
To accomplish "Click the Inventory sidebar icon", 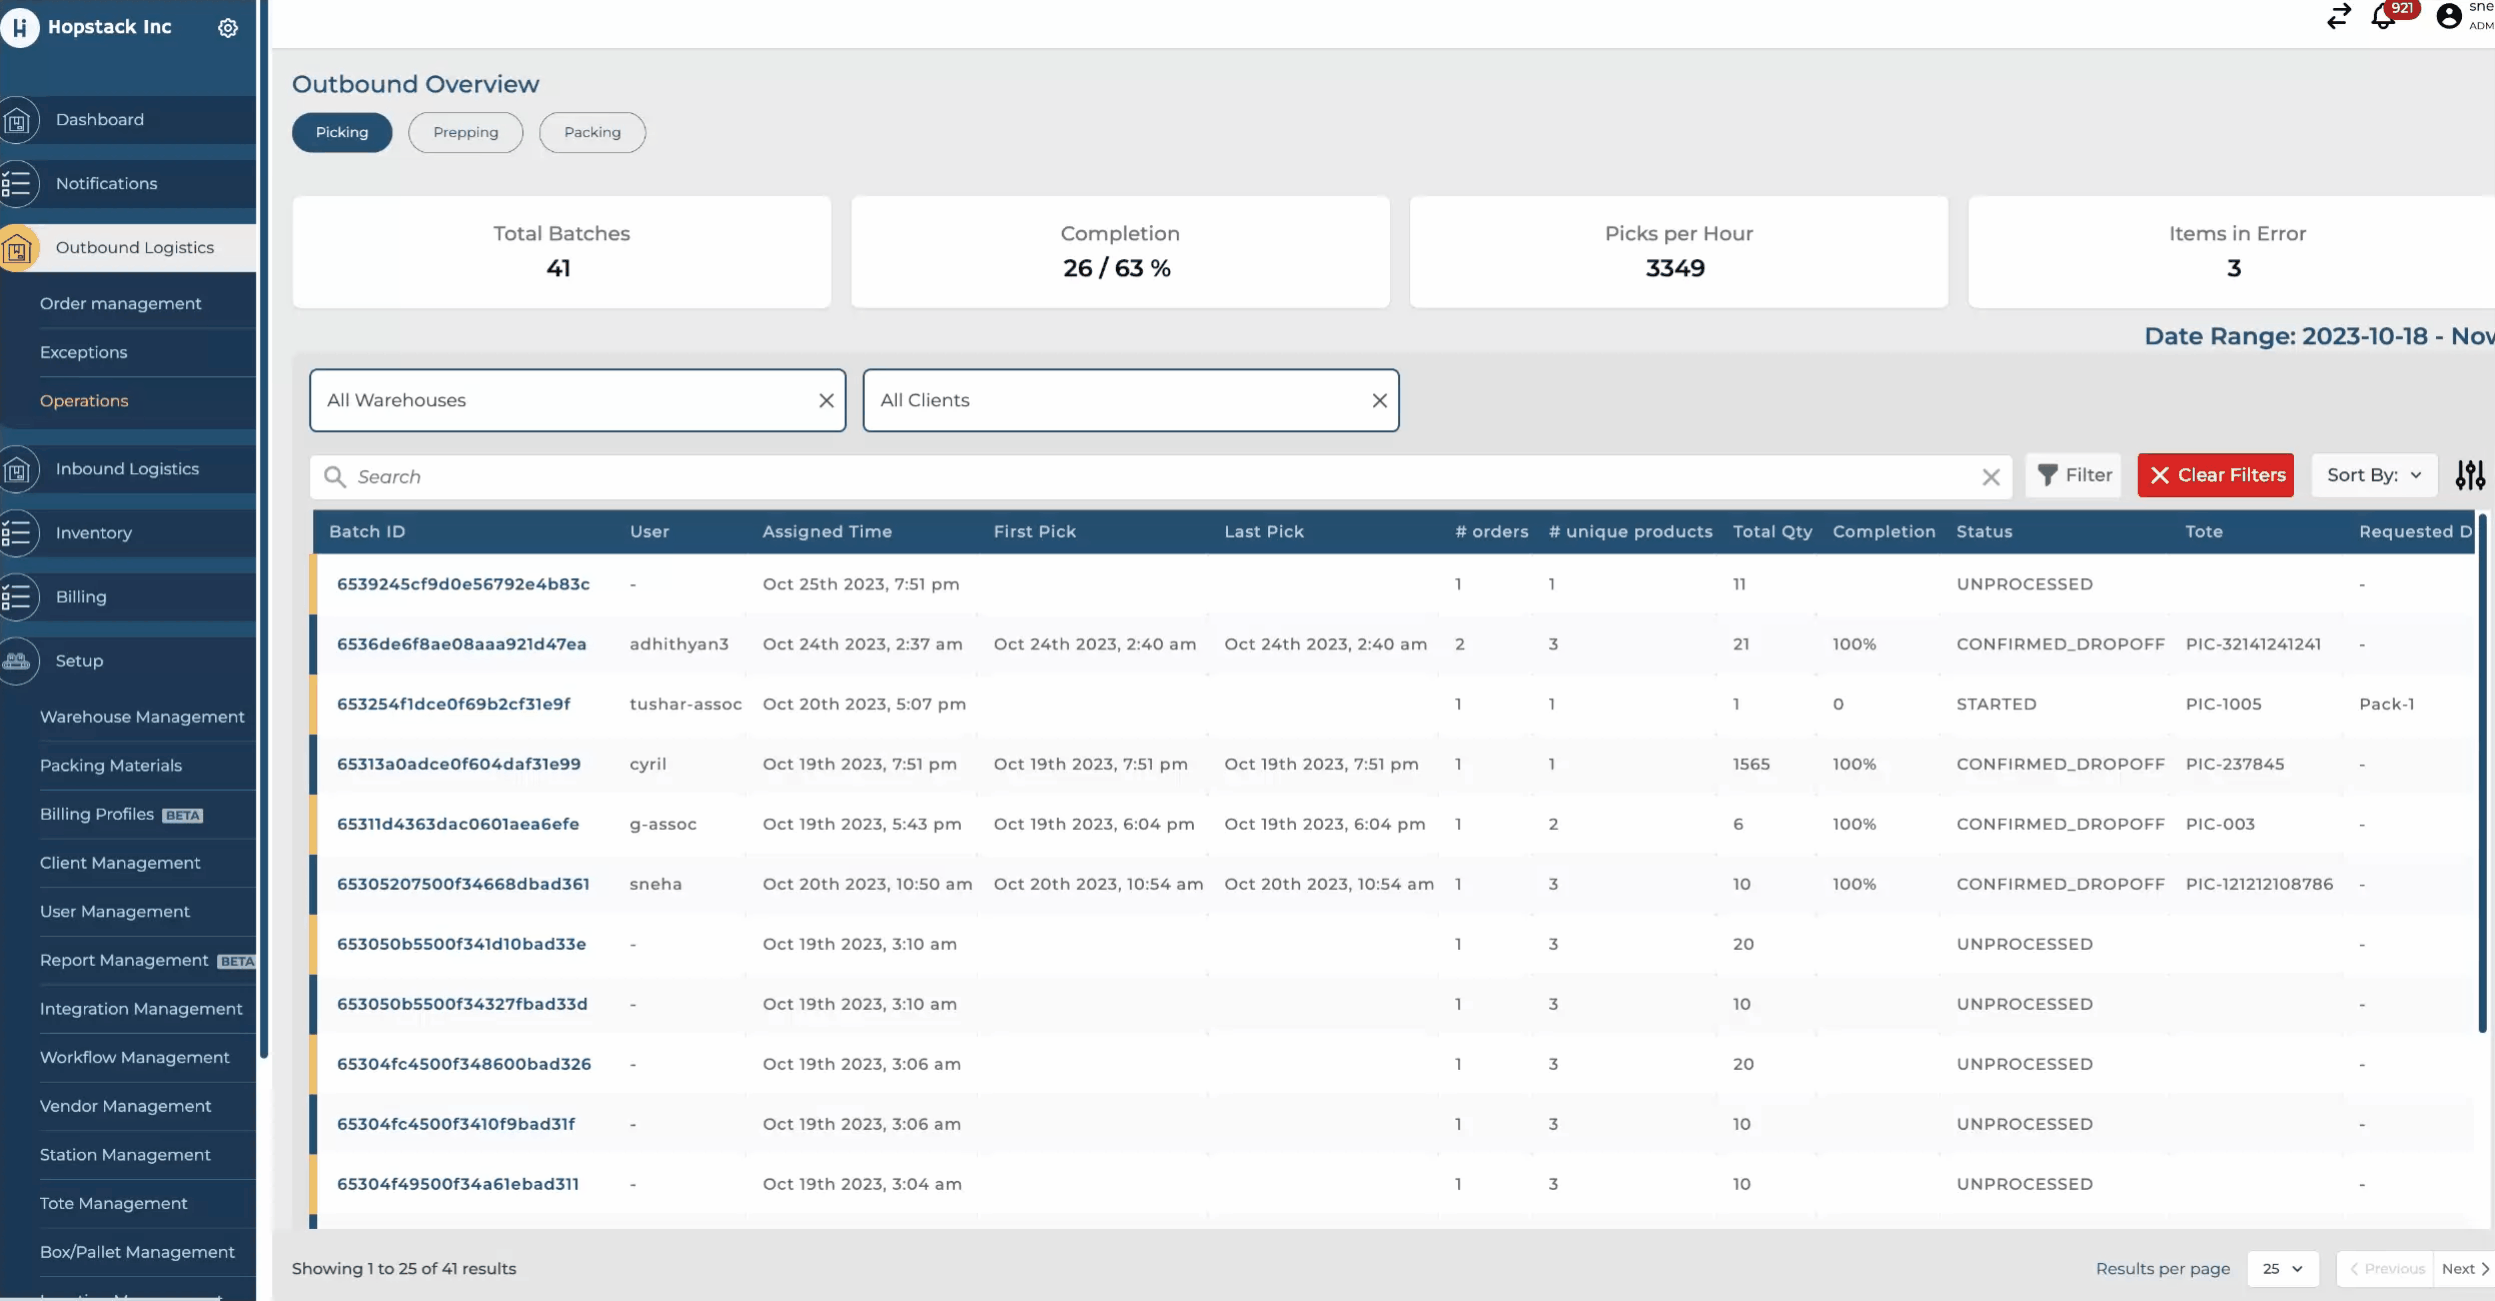I will coord(18,534).
